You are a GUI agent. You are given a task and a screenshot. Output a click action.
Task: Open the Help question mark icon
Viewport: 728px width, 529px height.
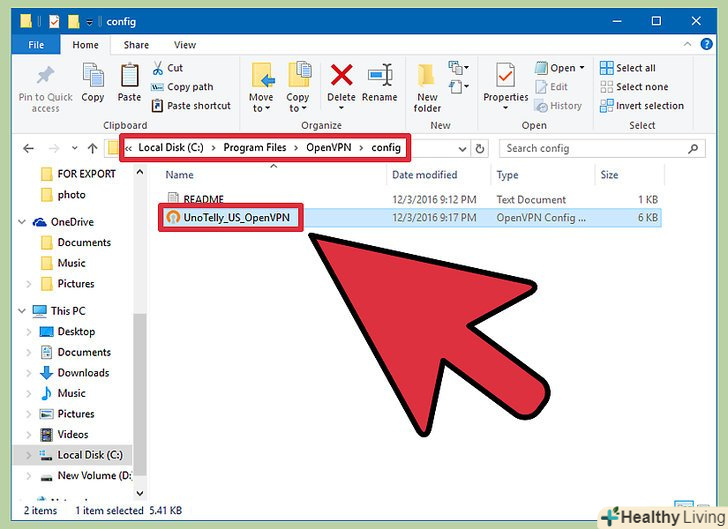click(706, 44)
